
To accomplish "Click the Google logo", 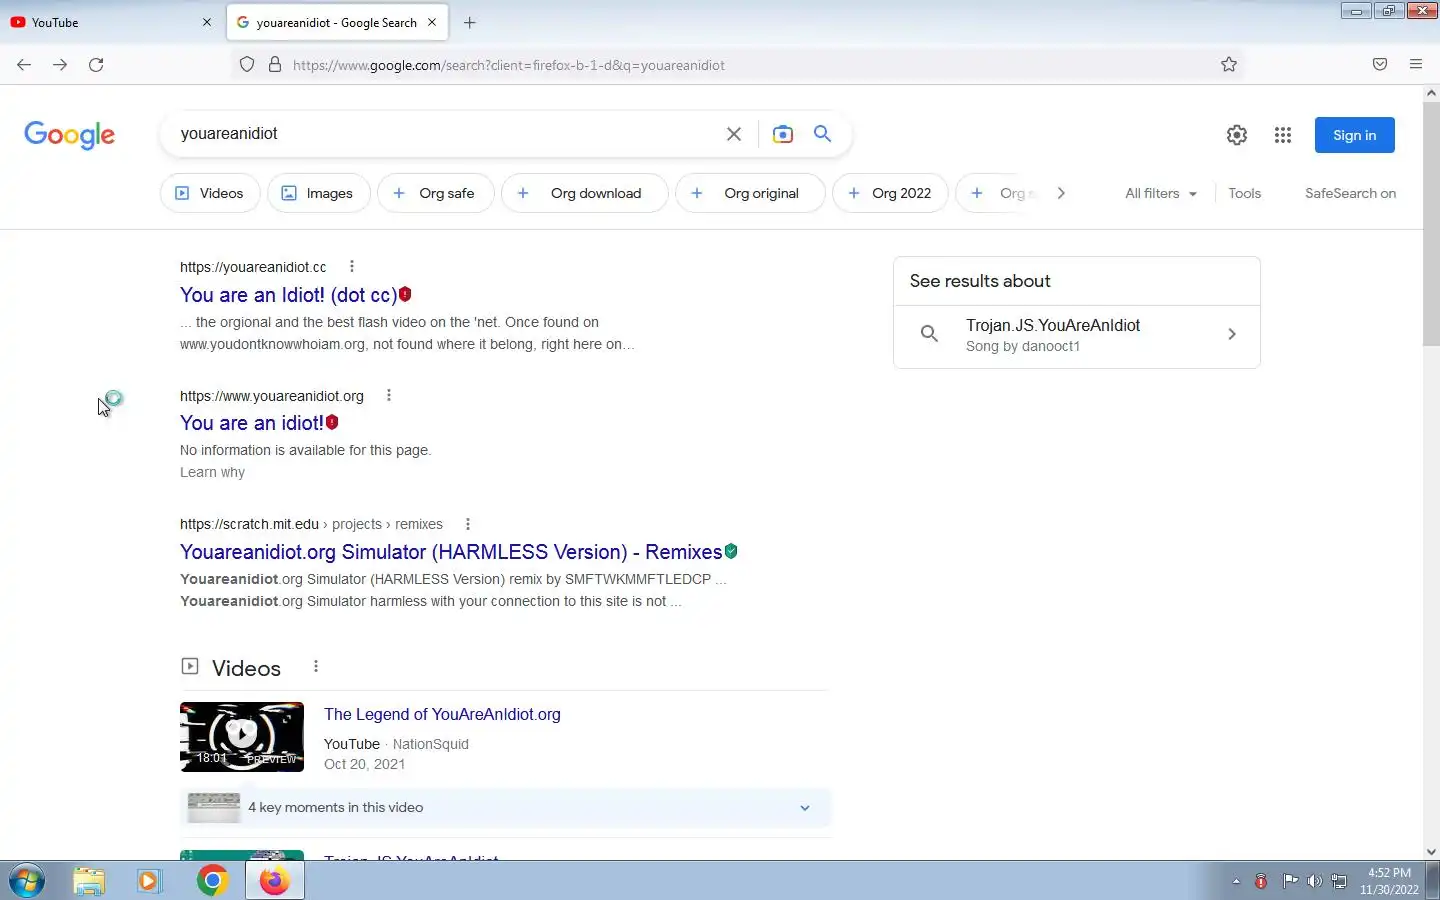I will [69, 135].
